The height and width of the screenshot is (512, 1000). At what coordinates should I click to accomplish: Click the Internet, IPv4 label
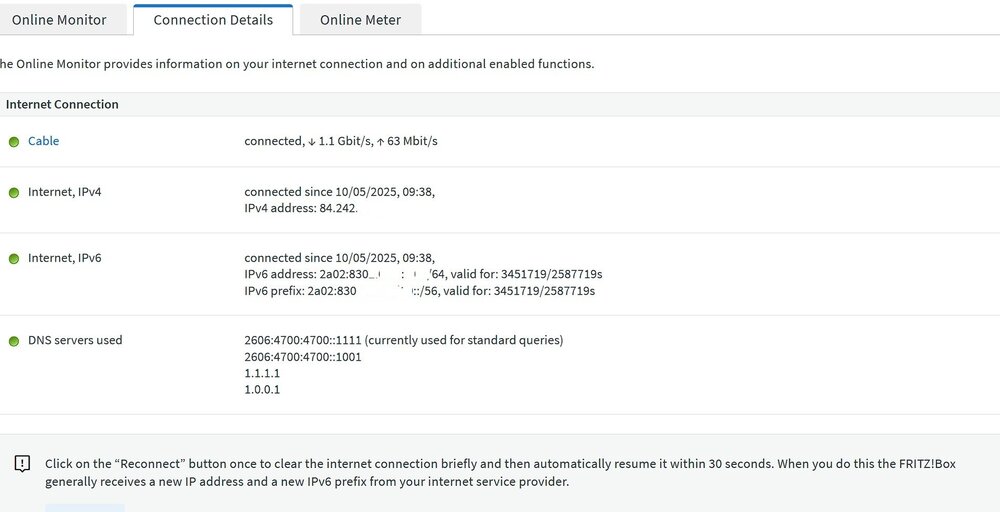[x=64, y=192]
